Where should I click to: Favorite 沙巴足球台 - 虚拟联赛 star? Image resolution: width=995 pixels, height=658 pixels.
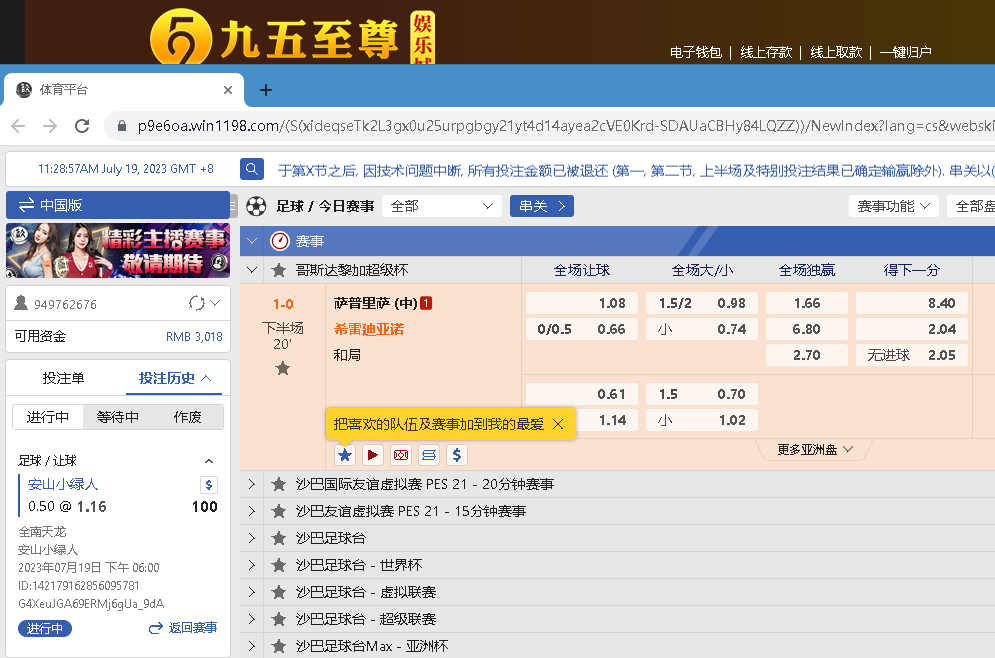279,592
